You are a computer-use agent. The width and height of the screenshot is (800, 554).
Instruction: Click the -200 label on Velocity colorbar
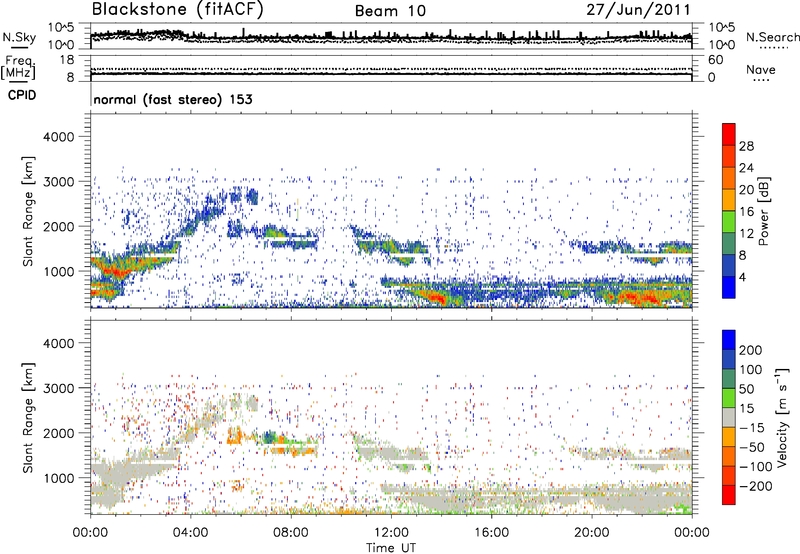tap(755, 486)
